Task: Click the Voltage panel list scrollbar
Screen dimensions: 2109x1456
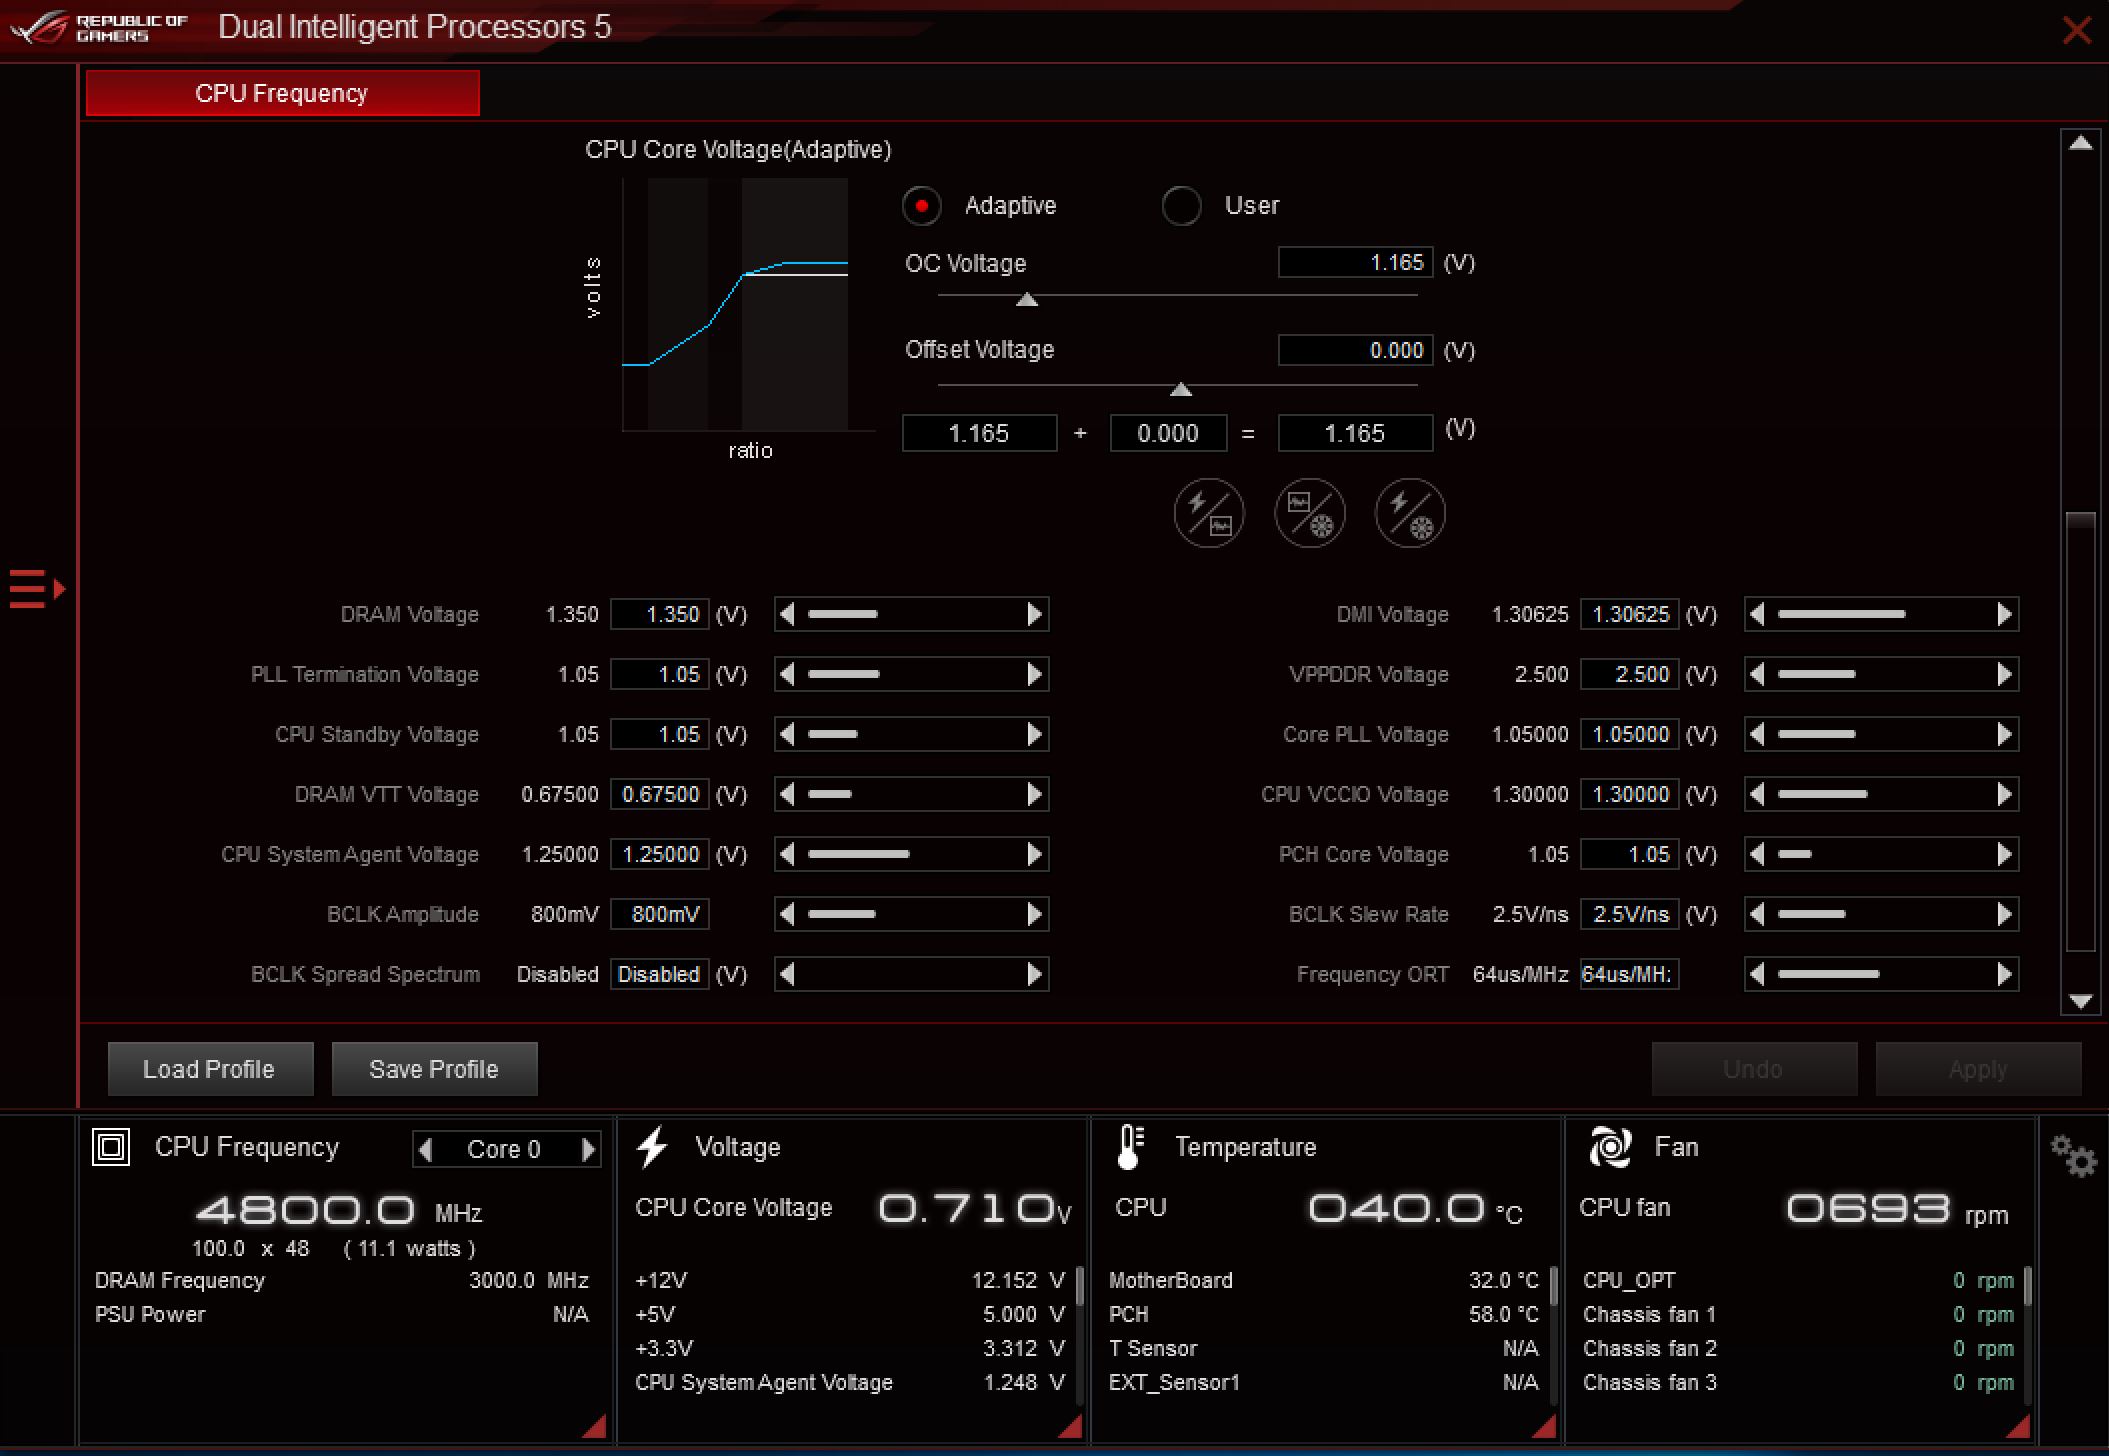Action: 1080,1287
